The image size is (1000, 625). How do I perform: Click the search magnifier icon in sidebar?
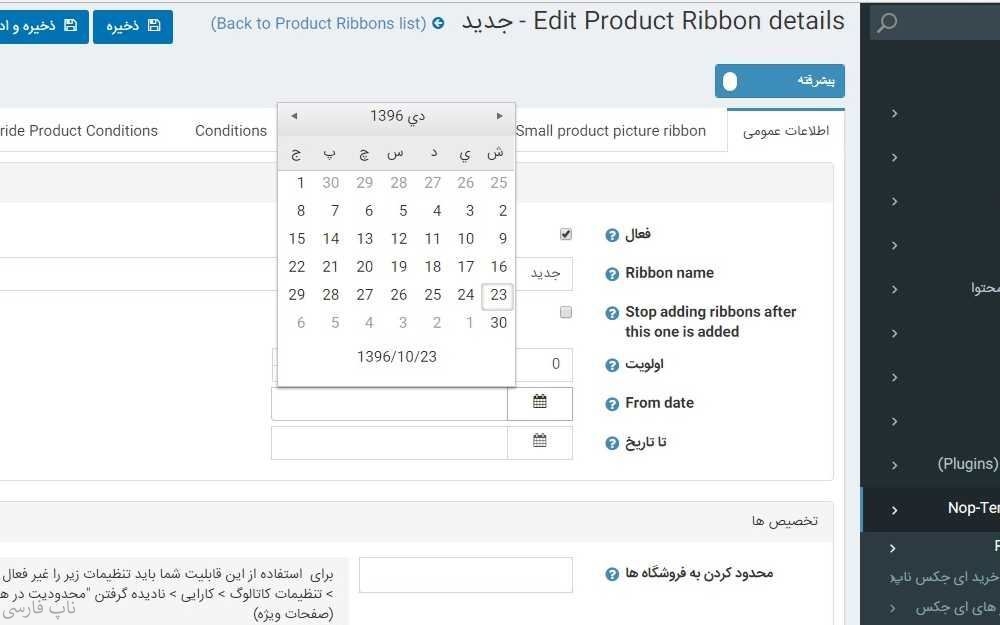click(887, 23)
